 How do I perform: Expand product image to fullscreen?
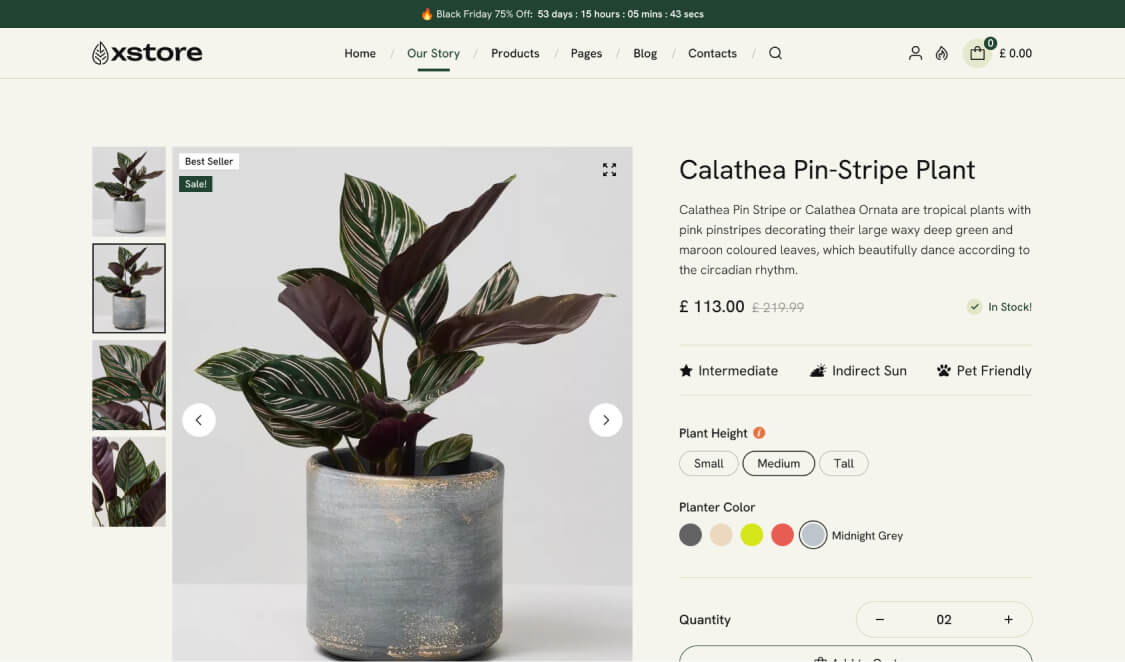click(609, 170)
